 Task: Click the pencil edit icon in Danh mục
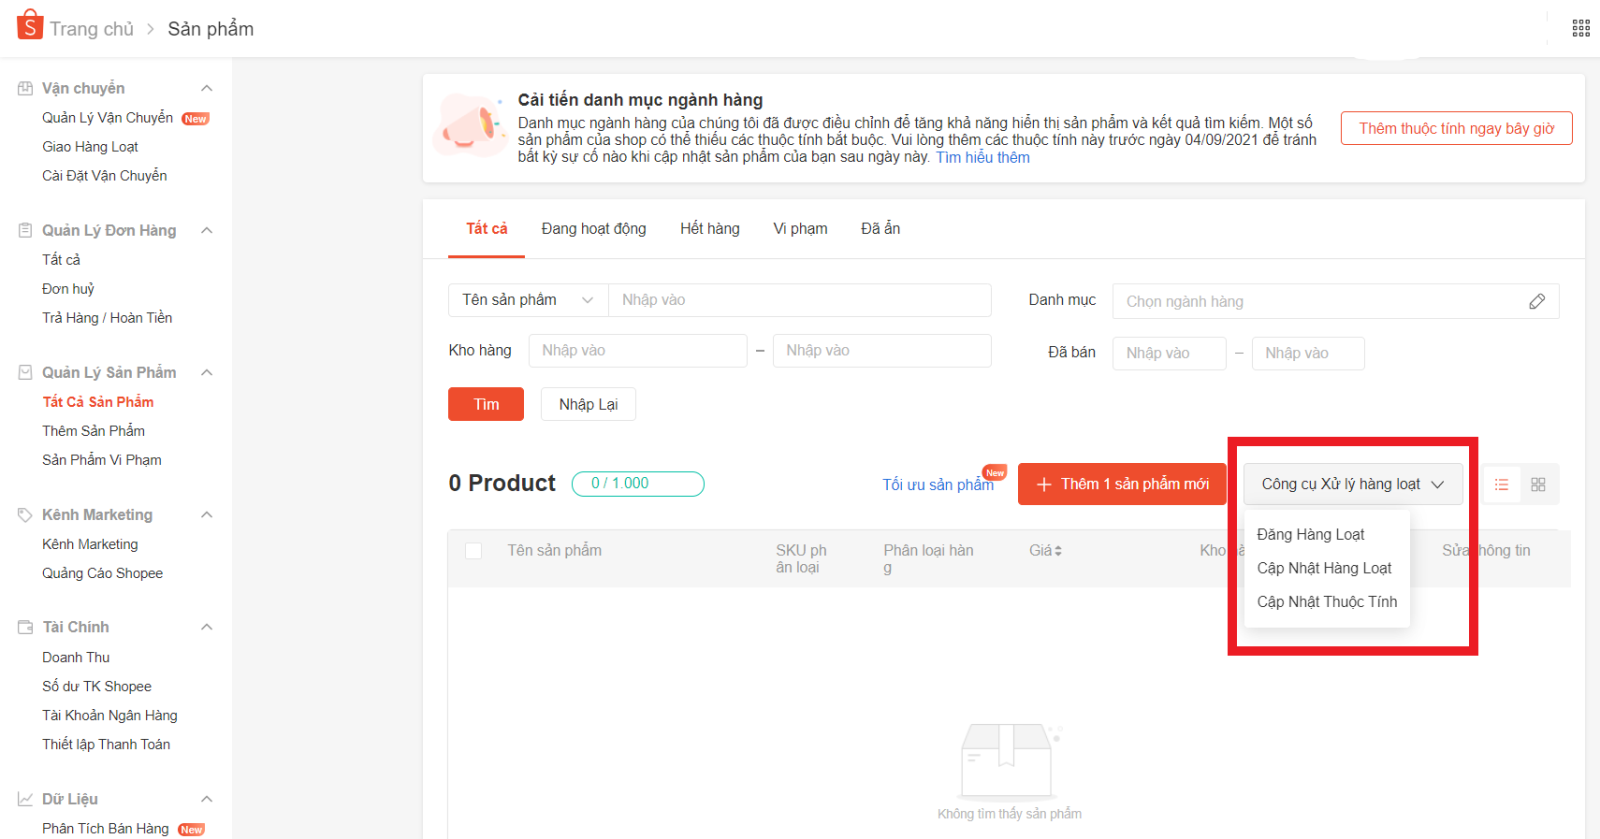coord(1536,302)
